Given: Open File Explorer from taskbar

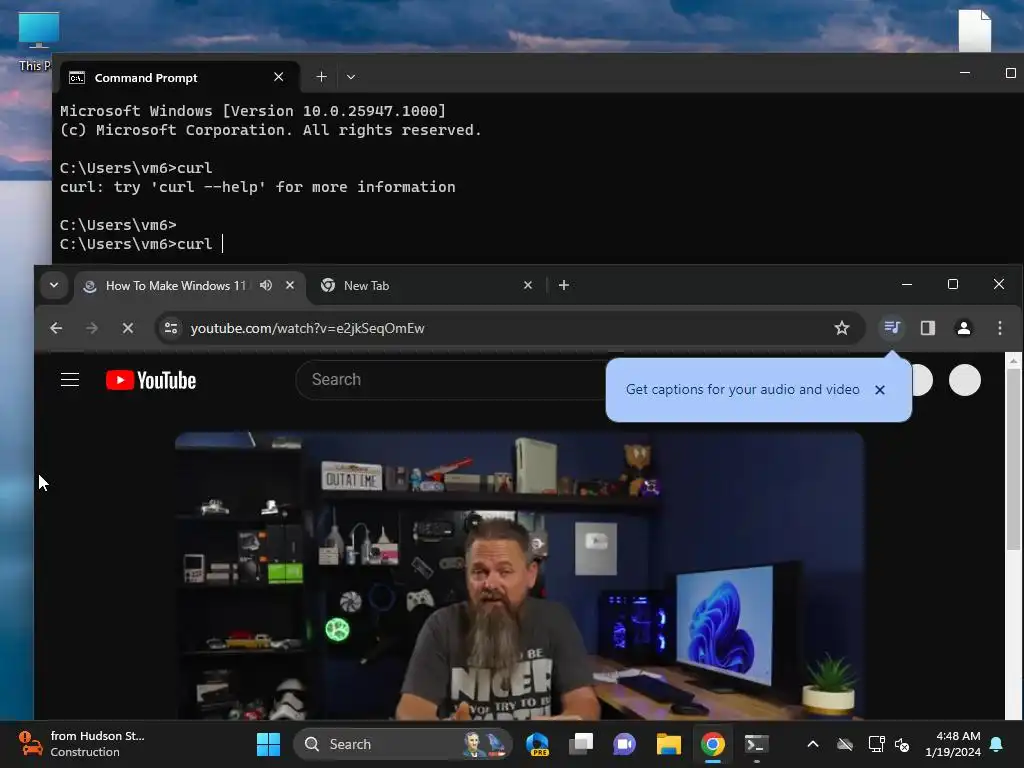Looking at the screenshot, I should click(669, 744).
